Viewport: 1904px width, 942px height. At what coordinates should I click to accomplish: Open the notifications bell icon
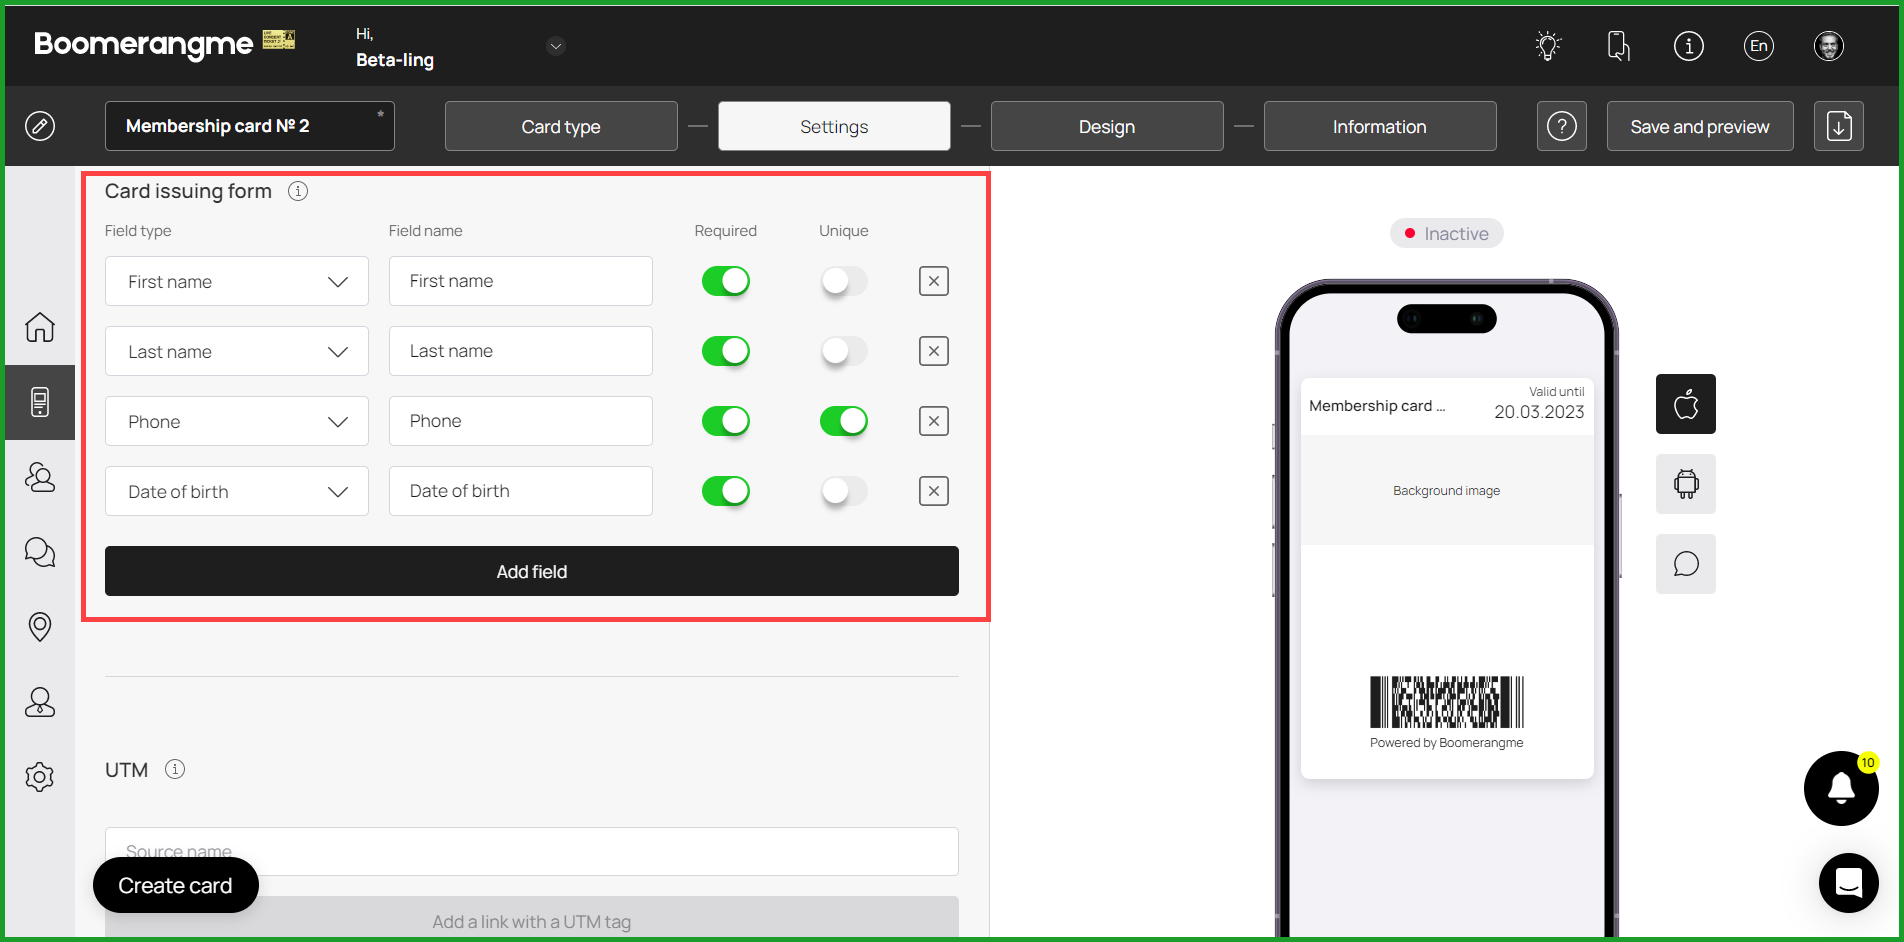tap(1841, 788)
